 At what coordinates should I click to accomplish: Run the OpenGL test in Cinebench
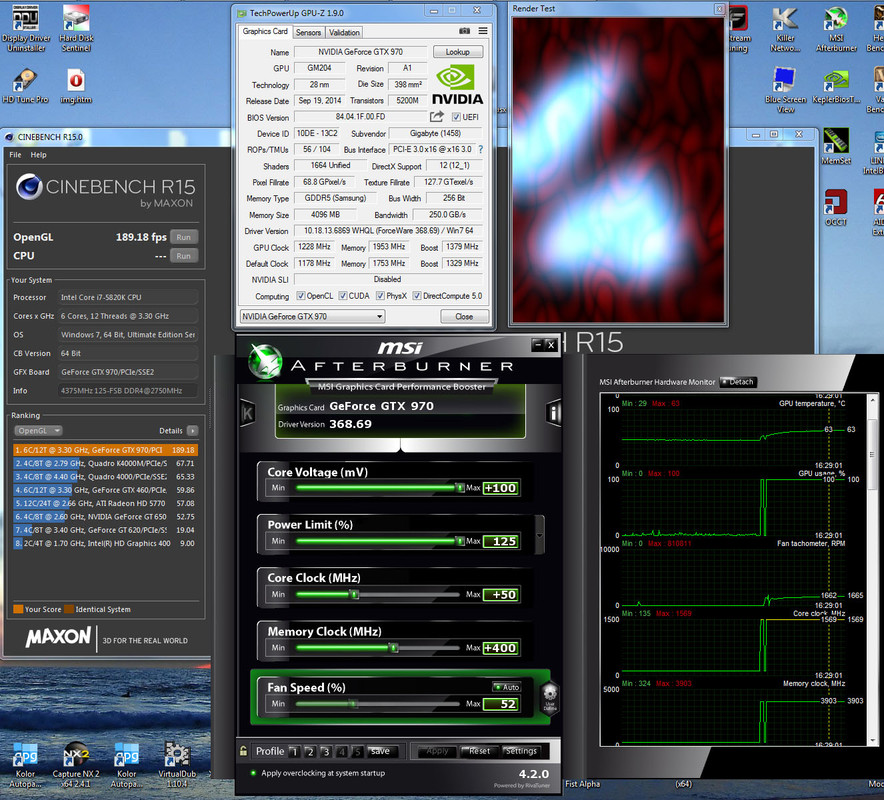click(x=184, y=237)
